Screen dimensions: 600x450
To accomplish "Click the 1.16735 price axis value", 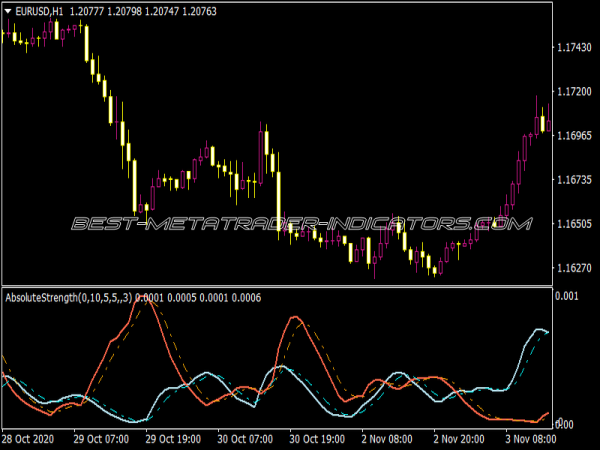I will pos(574,180).
